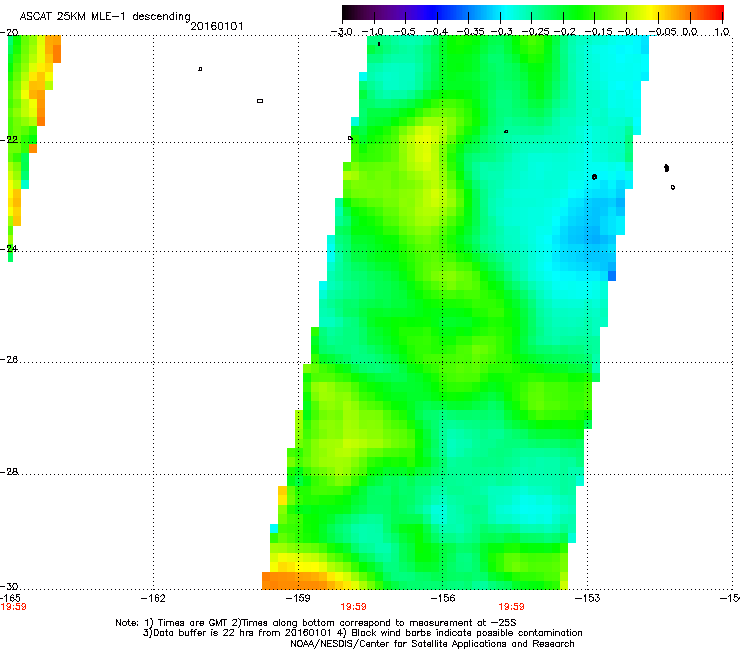Click the -0.1 color scale label
Viewport: 740px width, 650px height.
pos(628,32)
